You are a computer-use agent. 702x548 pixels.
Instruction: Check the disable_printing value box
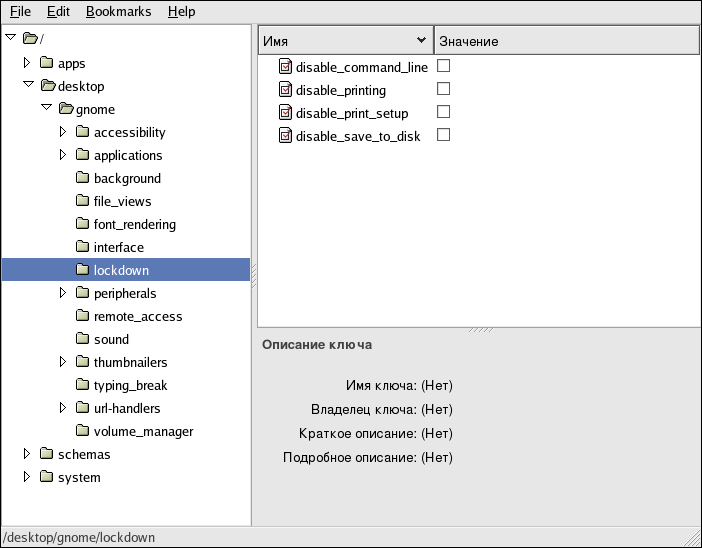point(444,89)
